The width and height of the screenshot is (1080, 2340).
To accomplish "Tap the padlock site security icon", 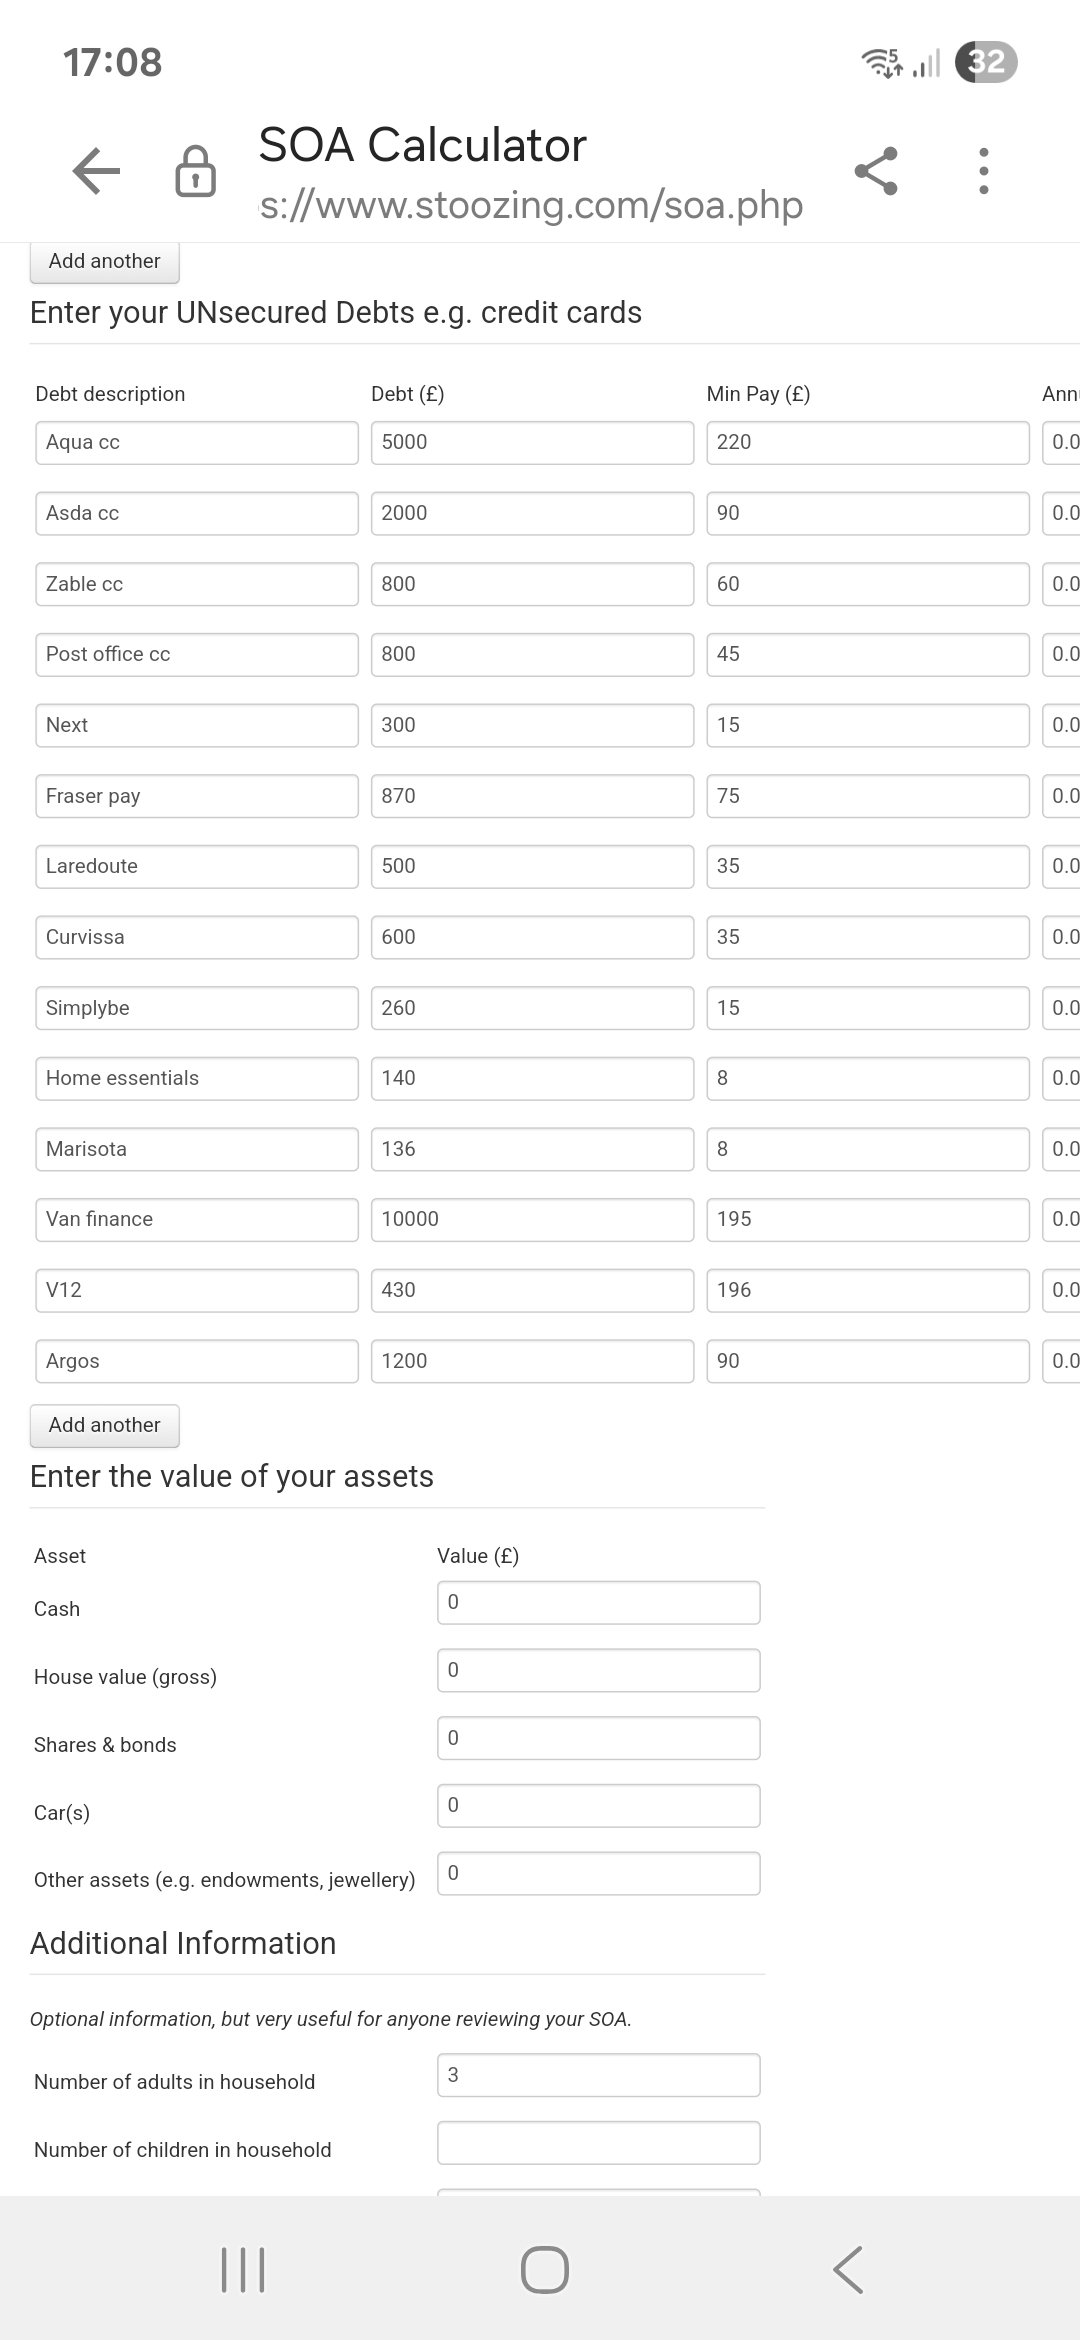I will pos(195,171).
